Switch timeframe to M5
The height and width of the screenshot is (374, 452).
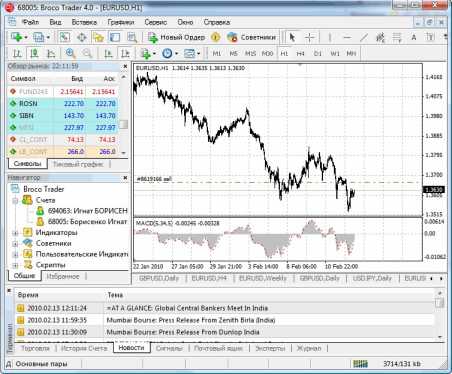[234, 53]
